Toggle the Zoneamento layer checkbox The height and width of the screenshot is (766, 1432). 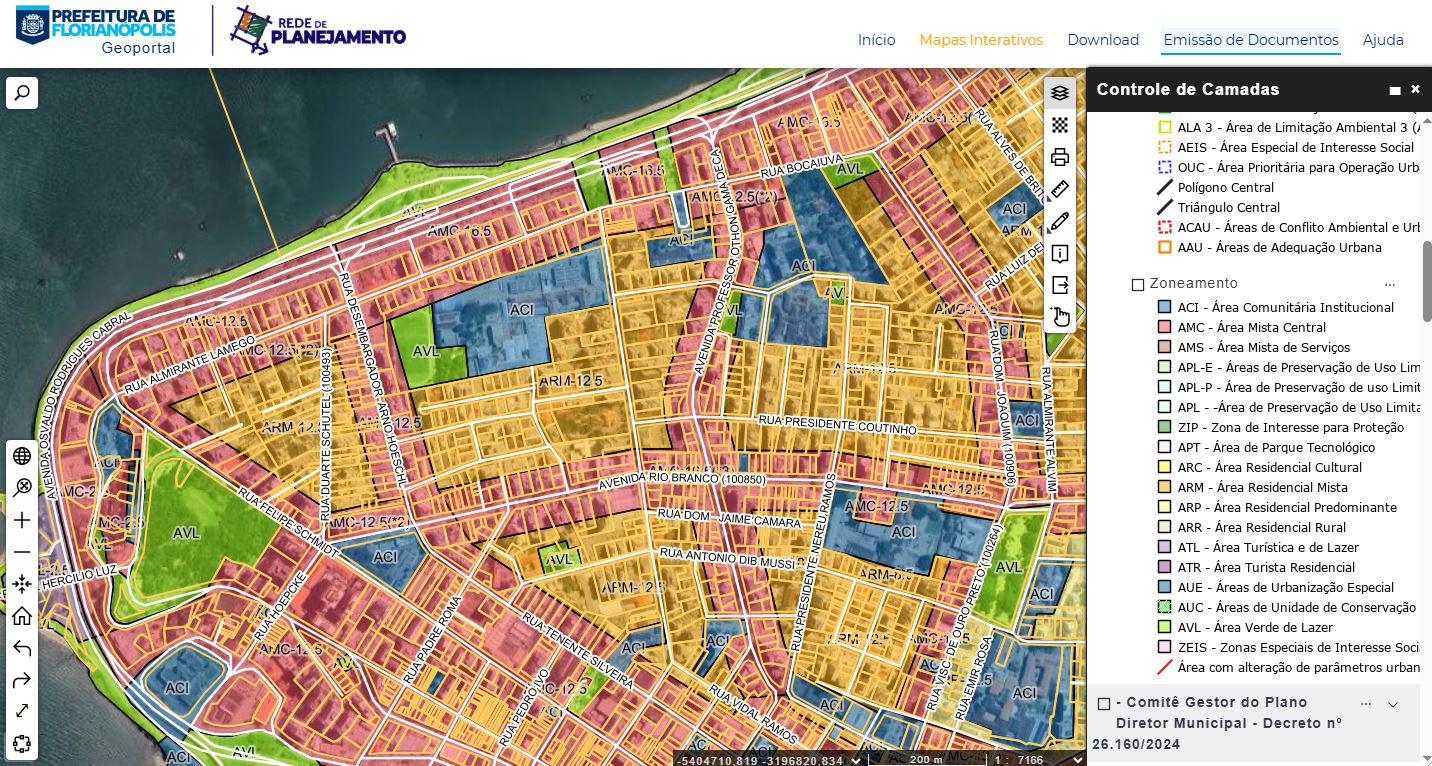pyautogui.click(x=1137, y=284)
